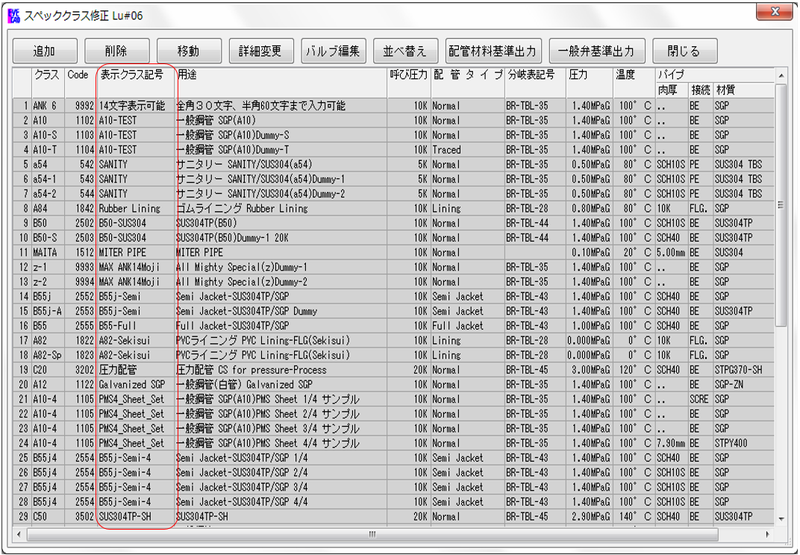The height and width of the screenshot is (555, 800).
Task: Click the vertical scrollbar down arrow
Action: click(x=781, y=519)
